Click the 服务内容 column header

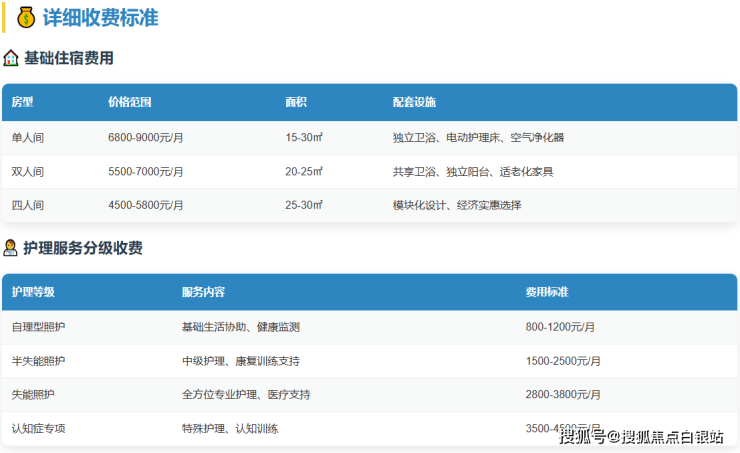(x=203, y=292)
